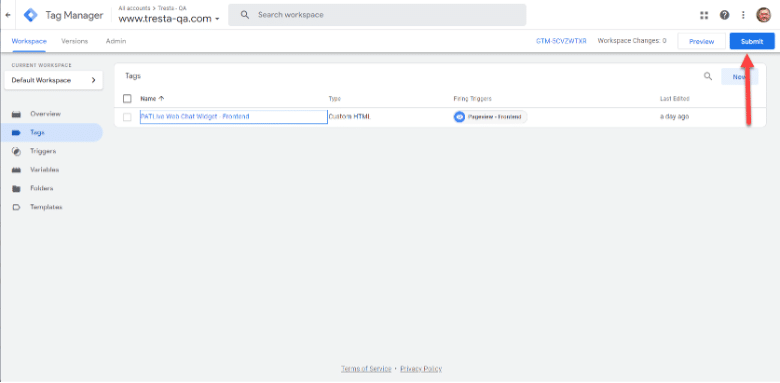780x383 pixels.
Task: Click the New tag button
Action: pyautogui.click(x=740, y=77)
